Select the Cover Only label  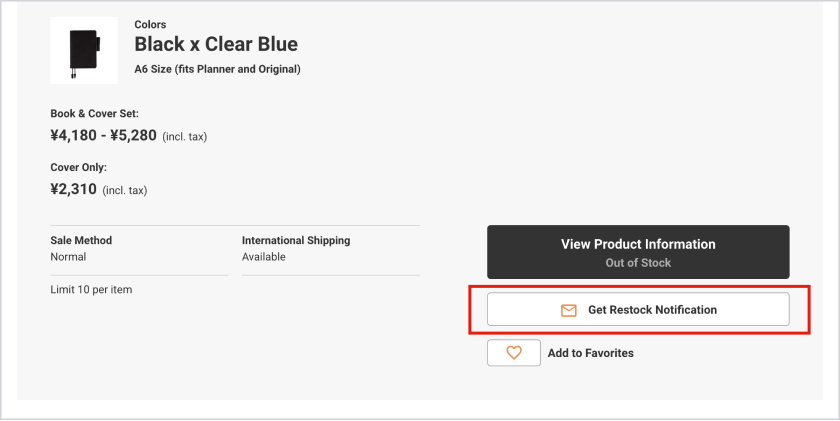pos(78,167)
